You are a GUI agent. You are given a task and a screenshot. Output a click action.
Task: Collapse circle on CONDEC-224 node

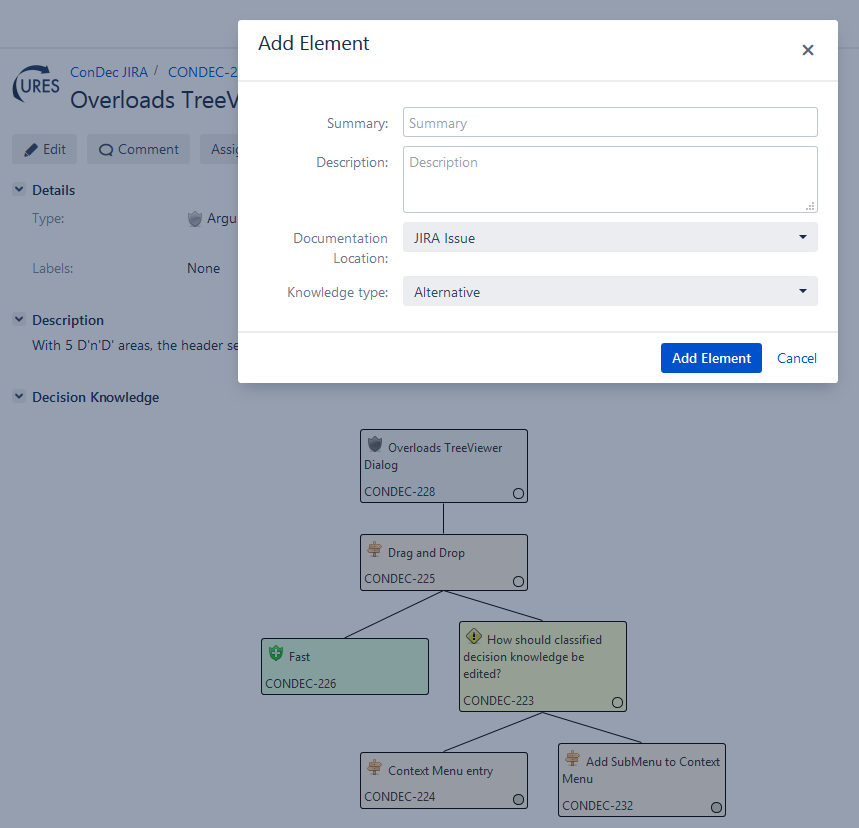(x=518, y=799)
